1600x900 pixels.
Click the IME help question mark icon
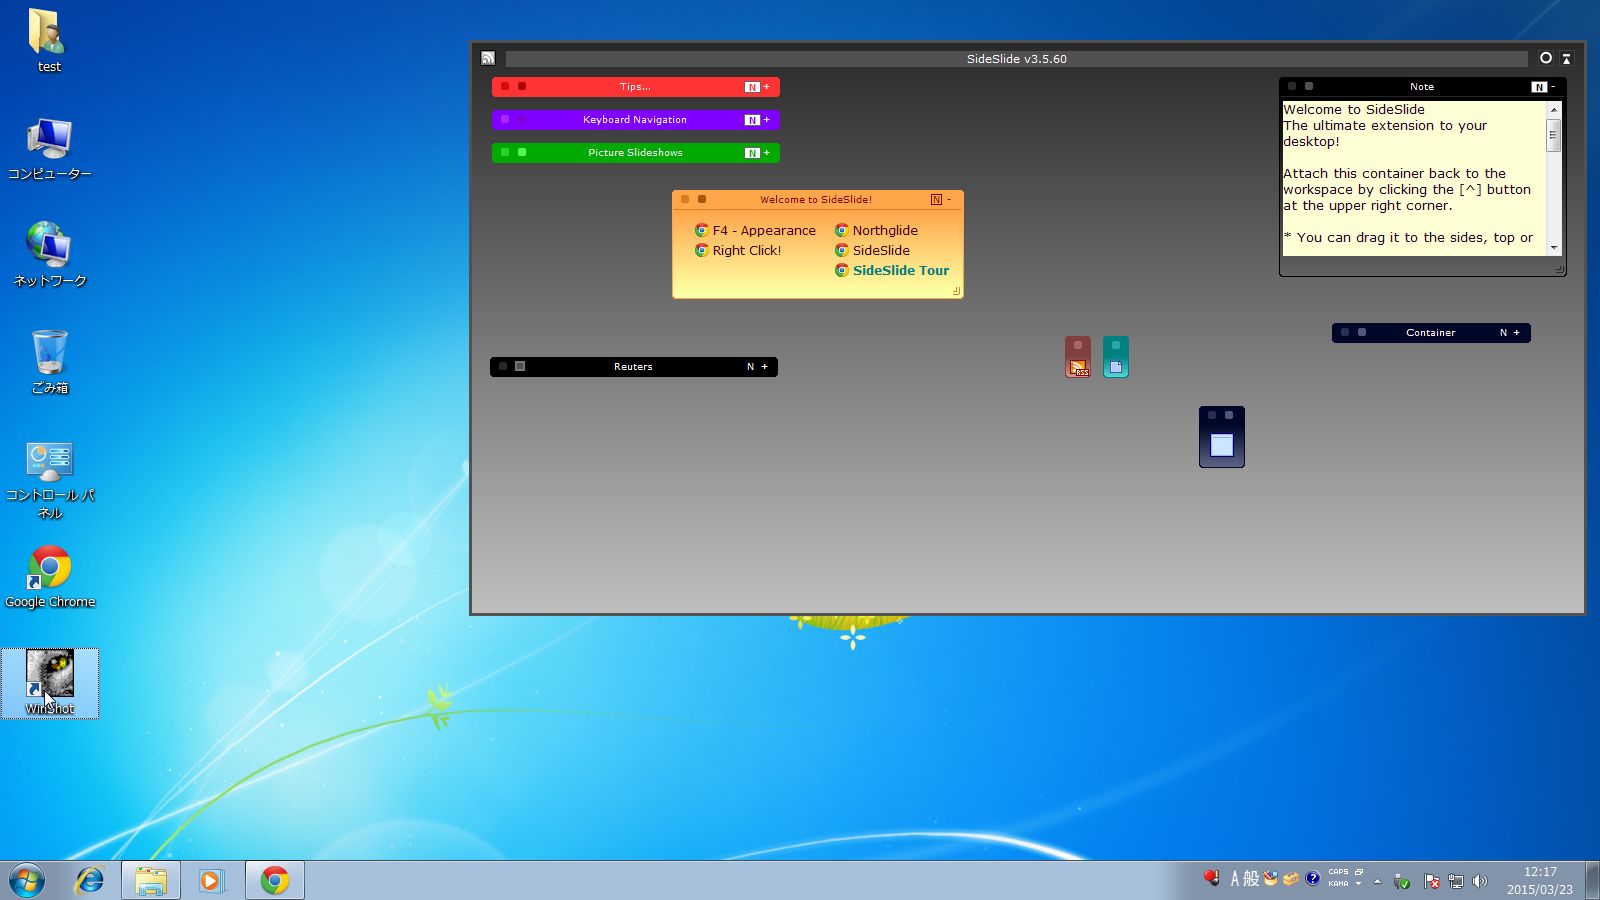coord(1312,879)
